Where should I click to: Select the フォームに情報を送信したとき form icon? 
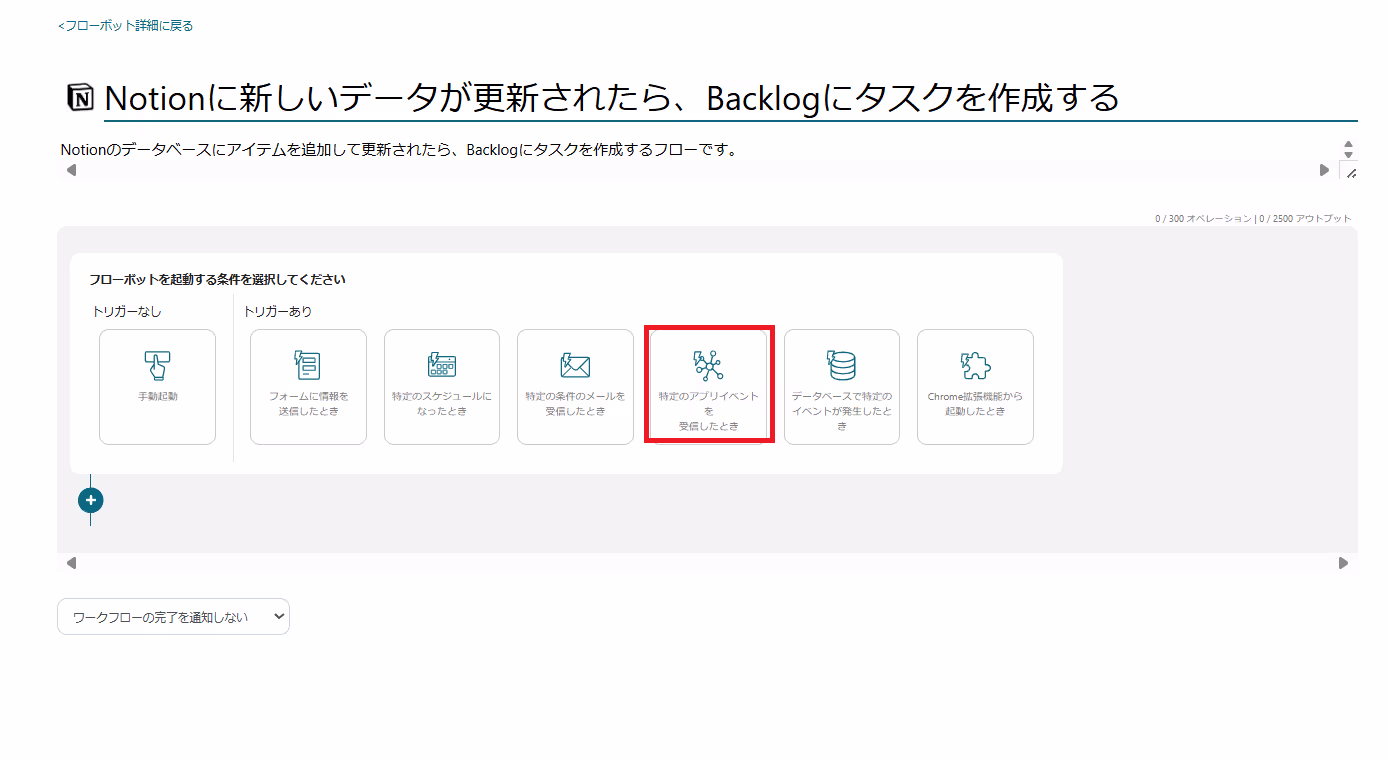[308, 365]
